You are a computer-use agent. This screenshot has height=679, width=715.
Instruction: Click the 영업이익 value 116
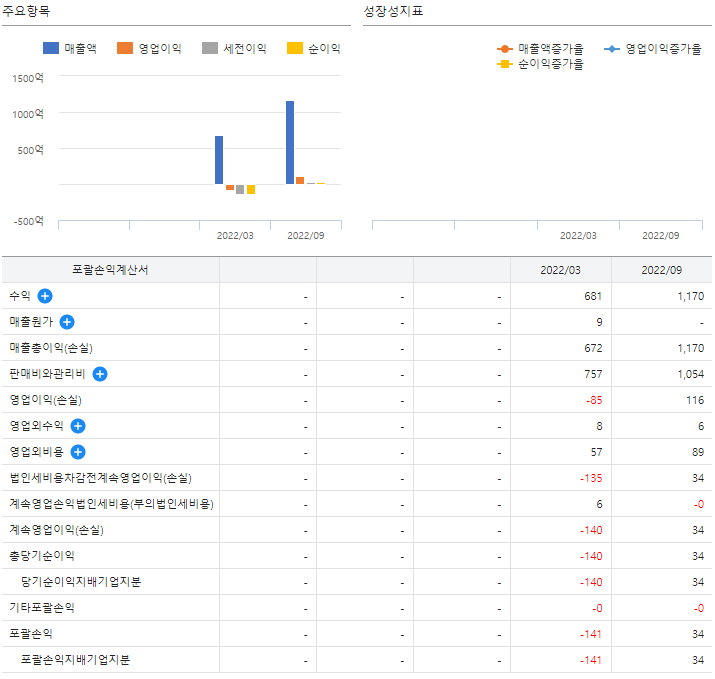point(695,400)
